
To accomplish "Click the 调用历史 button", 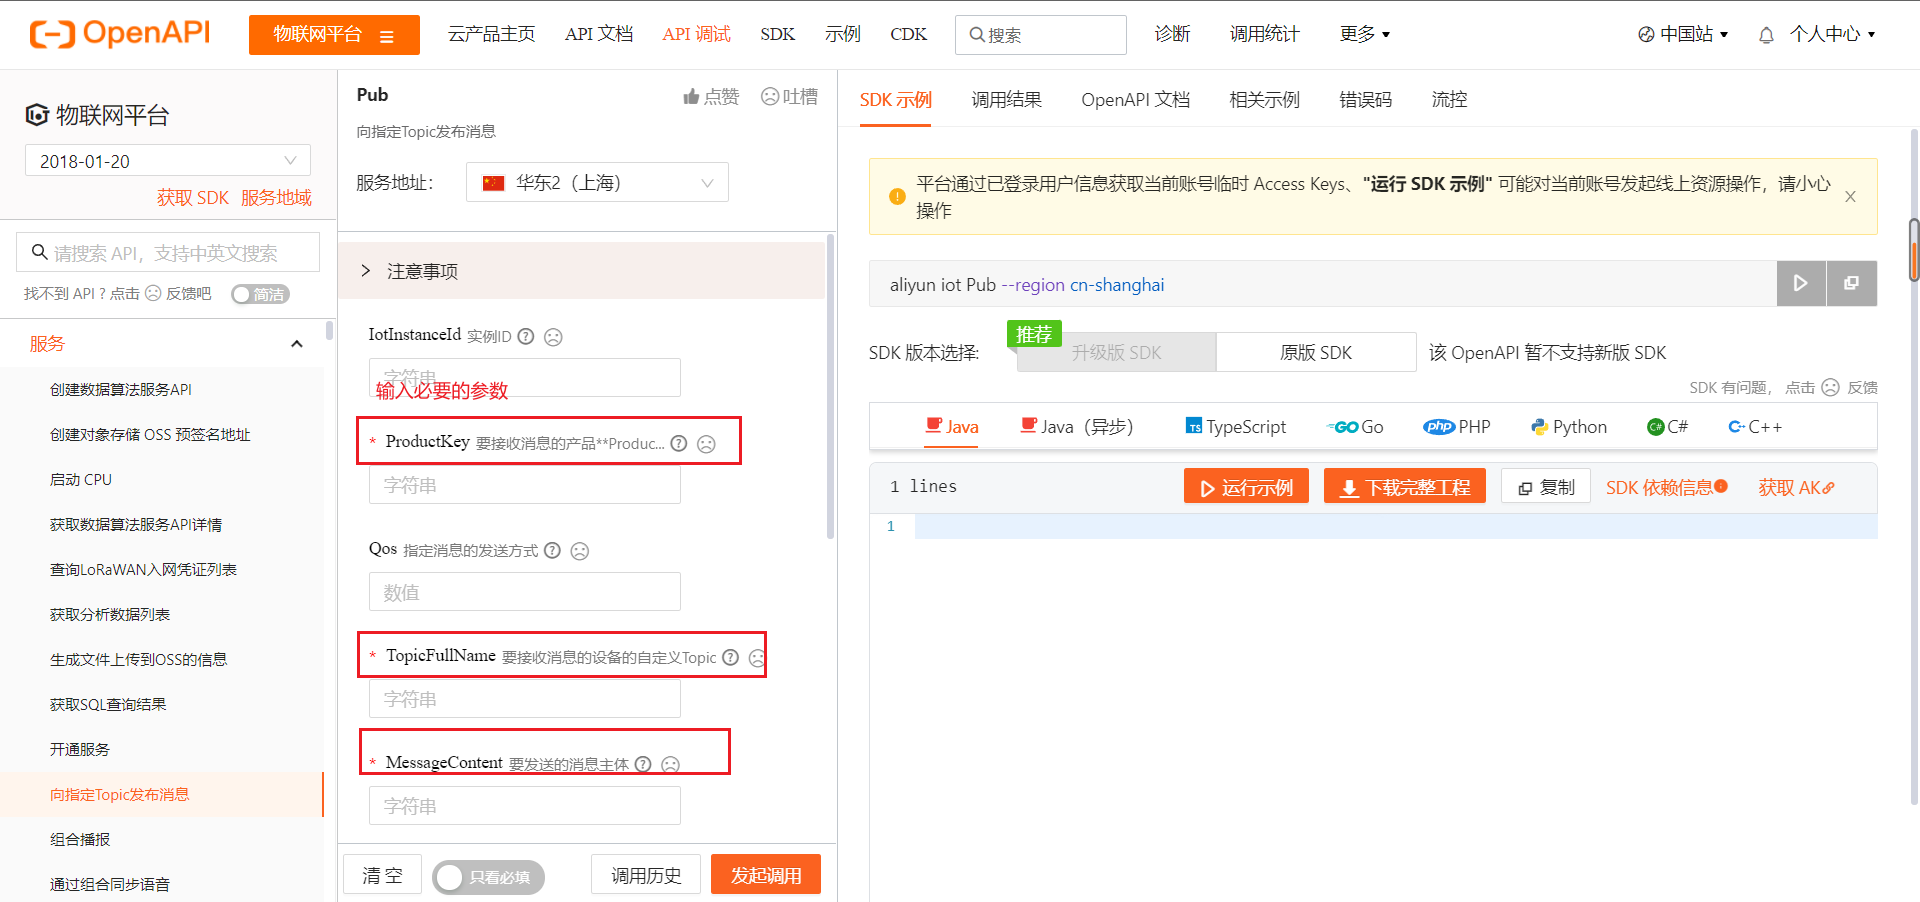I will pos(646,875).
